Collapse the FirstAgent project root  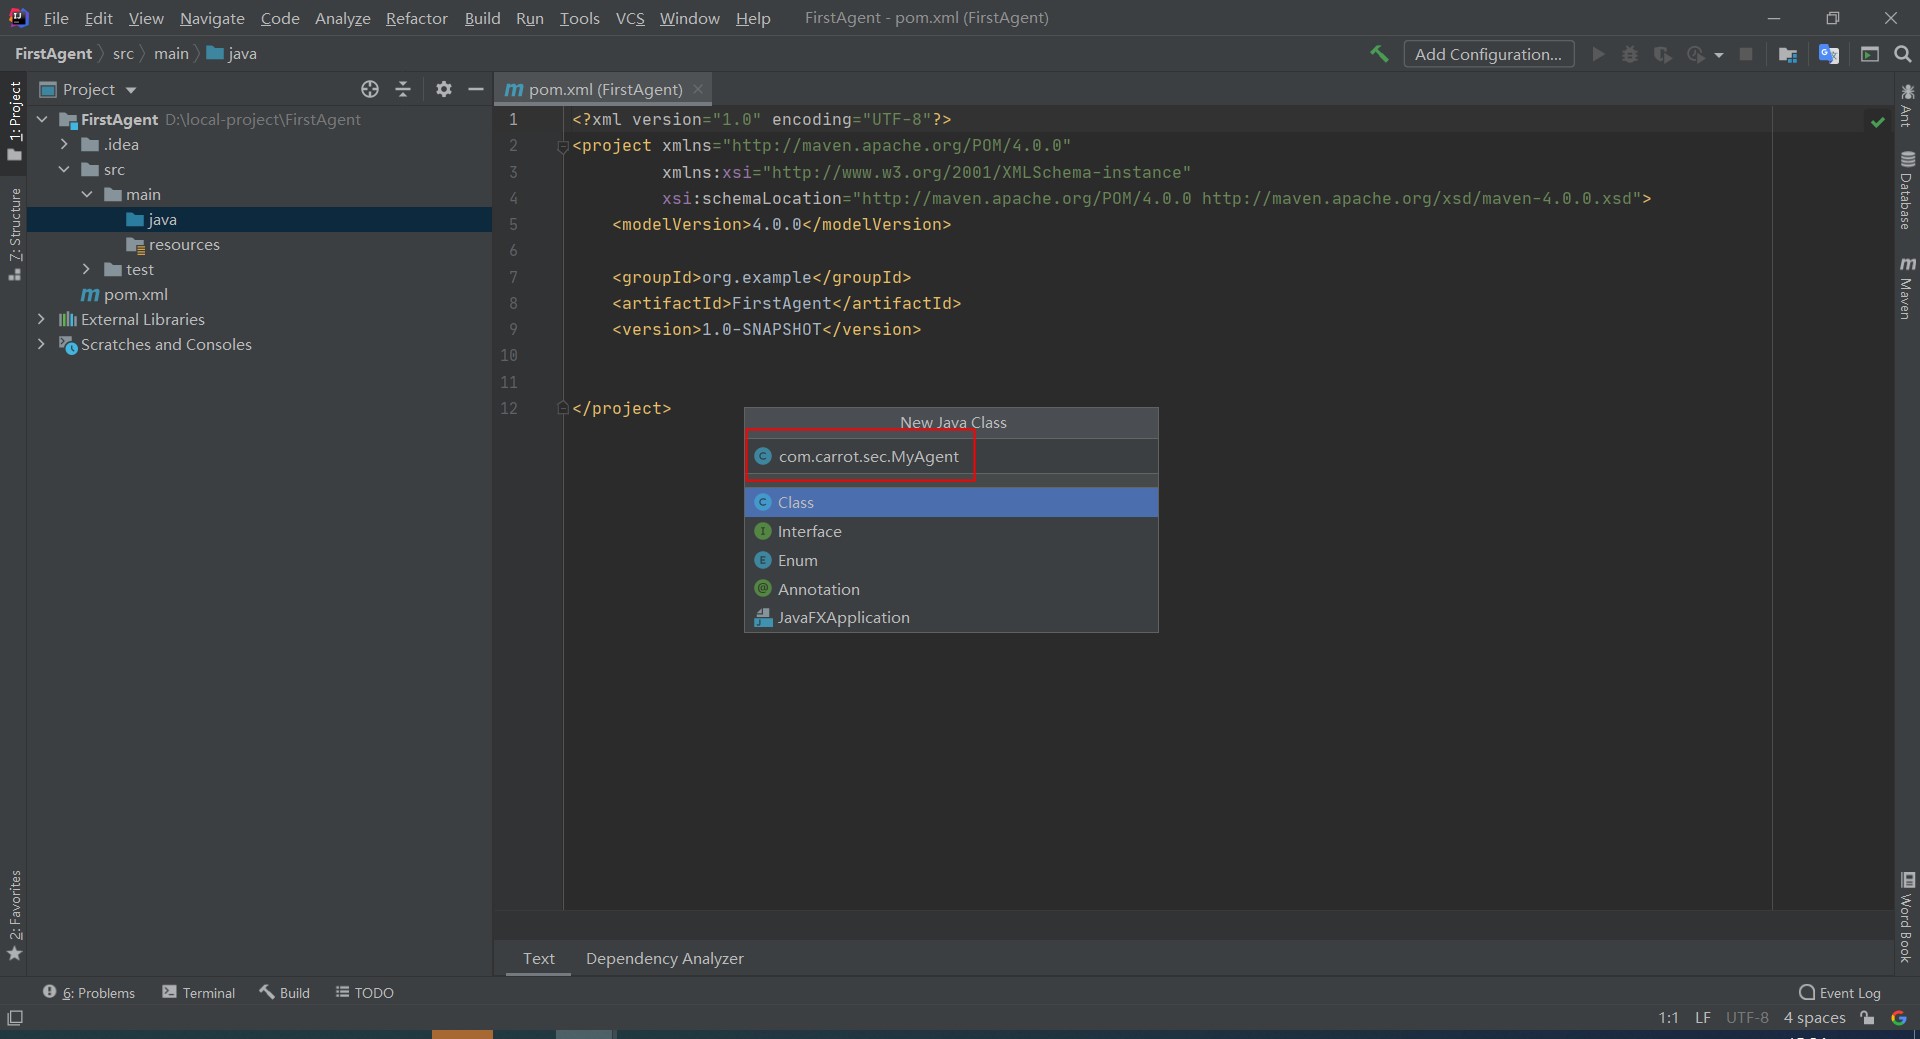tap(42, 119)
